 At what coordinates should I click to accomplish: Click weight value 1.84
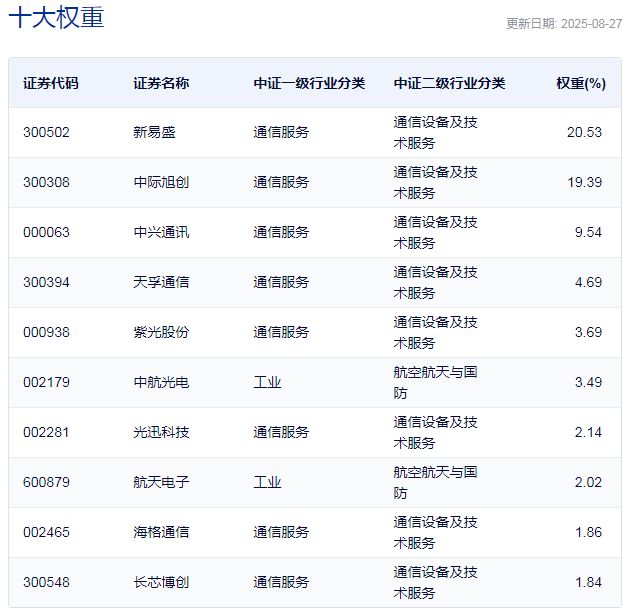[588, 582]
